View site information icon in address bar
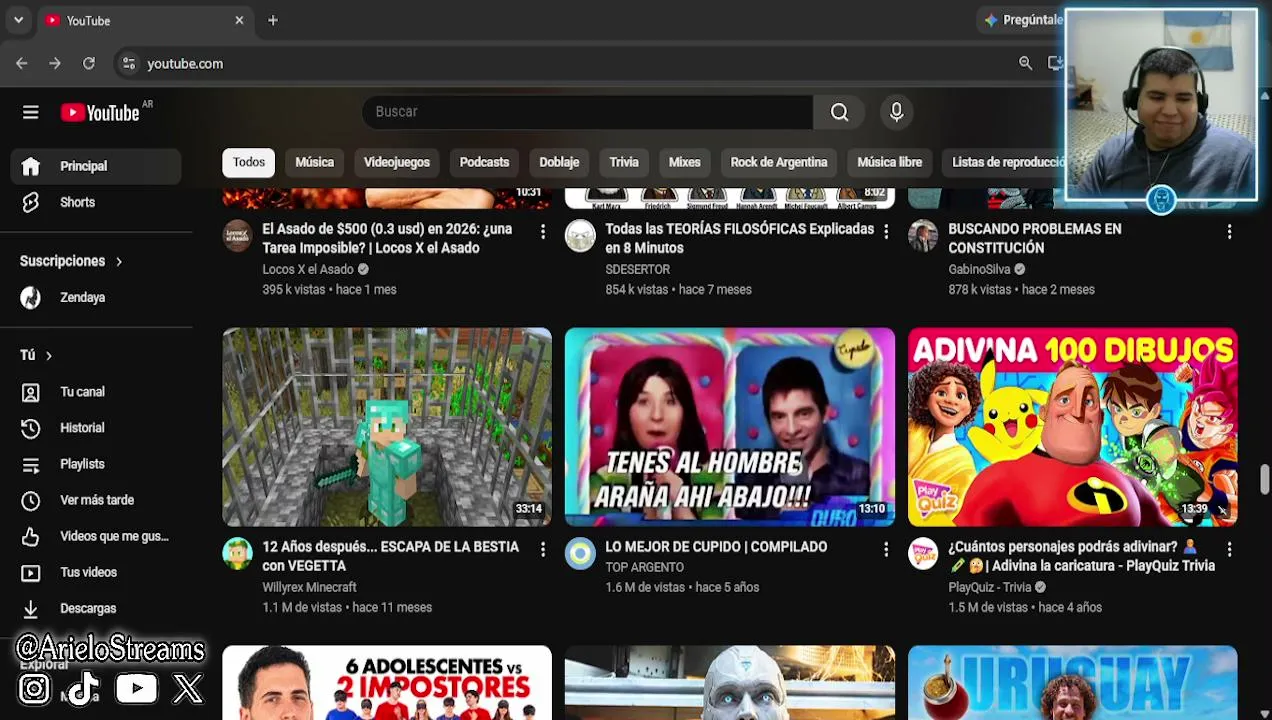1272x720 pixels. [128, 63]
